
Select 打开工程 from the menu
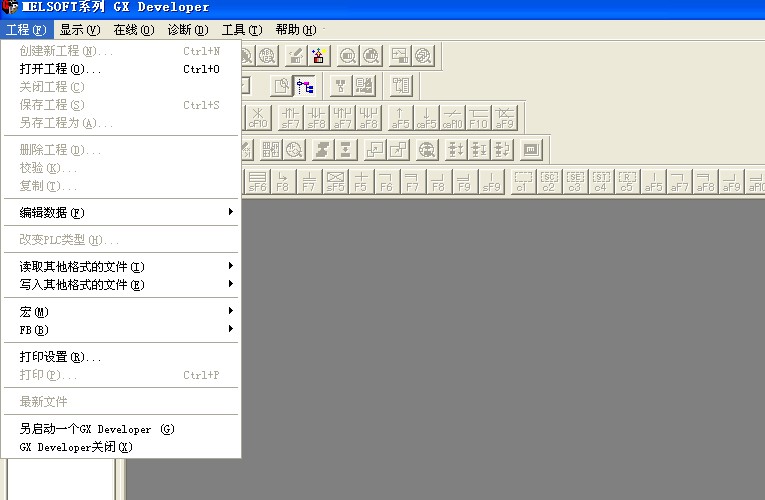(60, 69)
